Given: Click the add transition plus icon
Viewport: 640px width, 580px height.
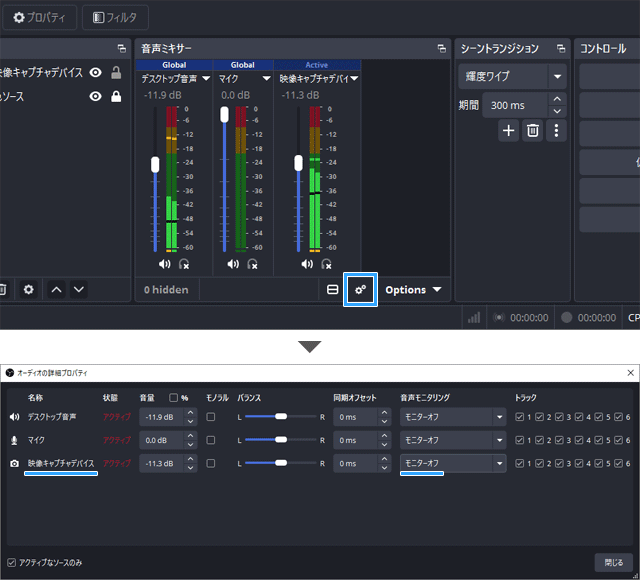Looking at the screenshot, I should click(509, 130).
